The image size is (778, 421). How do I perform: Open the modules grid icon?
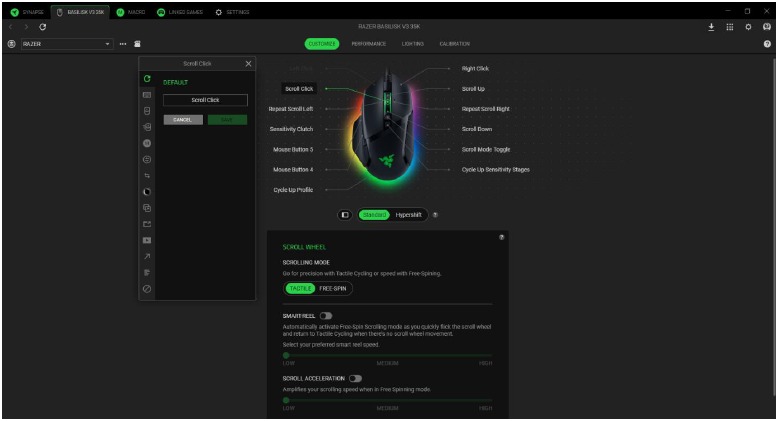click(x=729, y=27)
